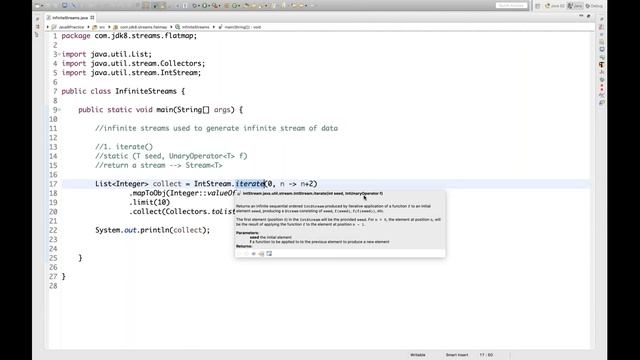Click the iterate method signature in Javadoc popup
Image resolution: width=640 pixels, height=360 pixels.
tap(313, 193)
